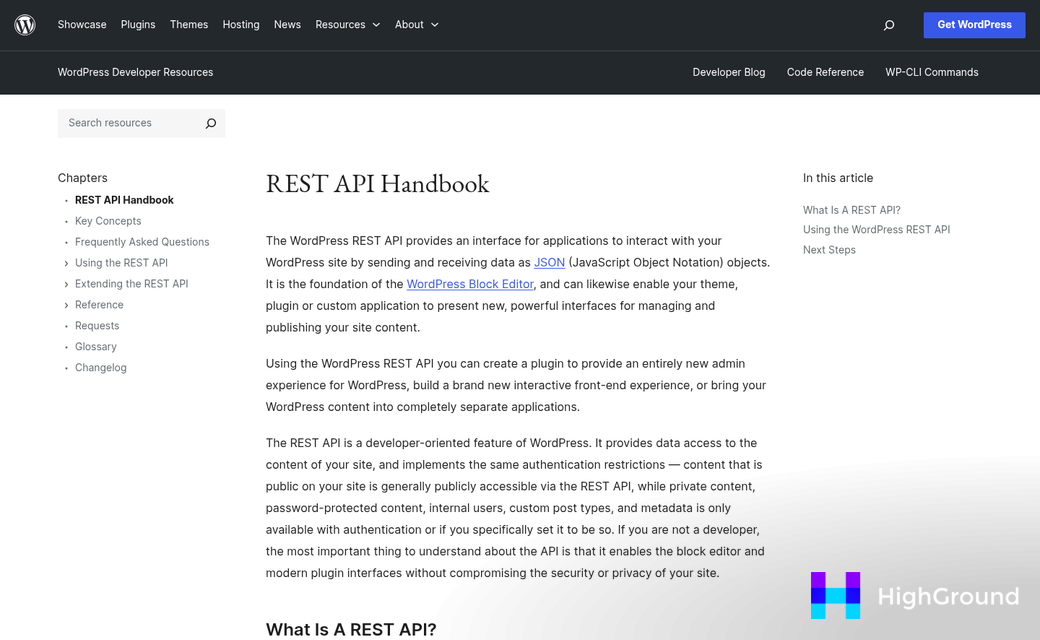This screenshot has width=1040, height=640.
Task: Click the REST API Handbook page title
Action: pyautogui.click(x=377, y=184)
